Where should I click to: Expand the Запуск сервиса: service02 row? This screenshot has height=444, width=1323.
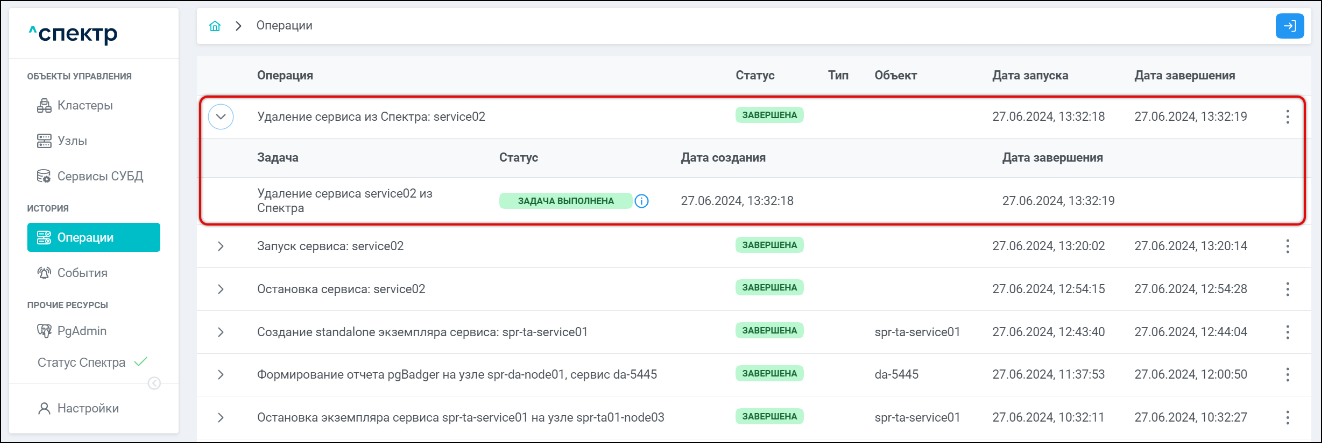[x=220, y=246]
